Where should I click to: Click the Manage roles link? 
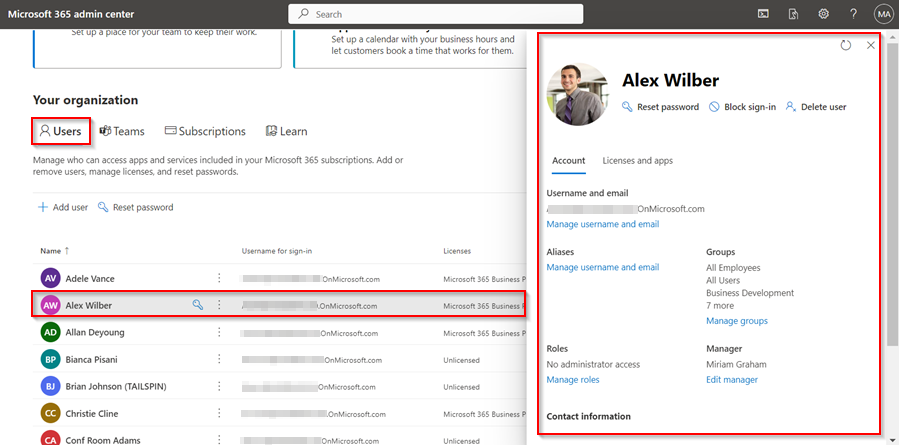[573, 380]
